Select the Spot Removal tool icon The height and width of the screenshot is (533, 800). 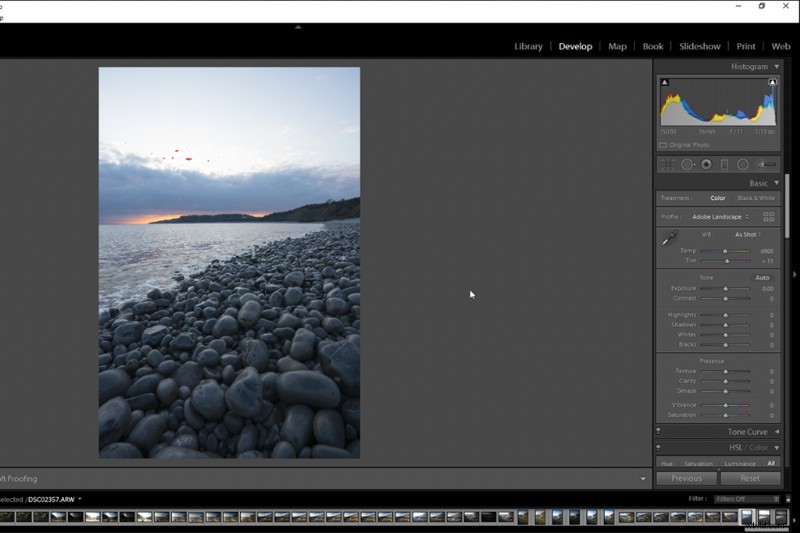[687, 164]
